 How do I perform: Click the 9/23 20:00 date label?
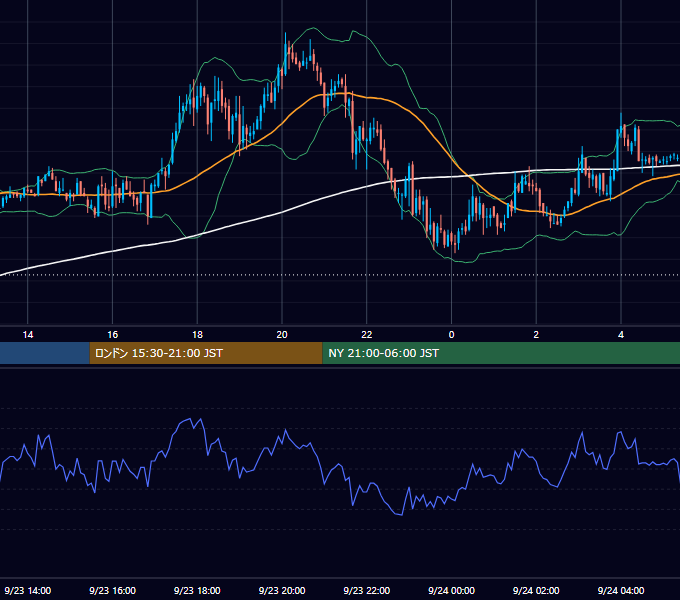pos(282,590)
